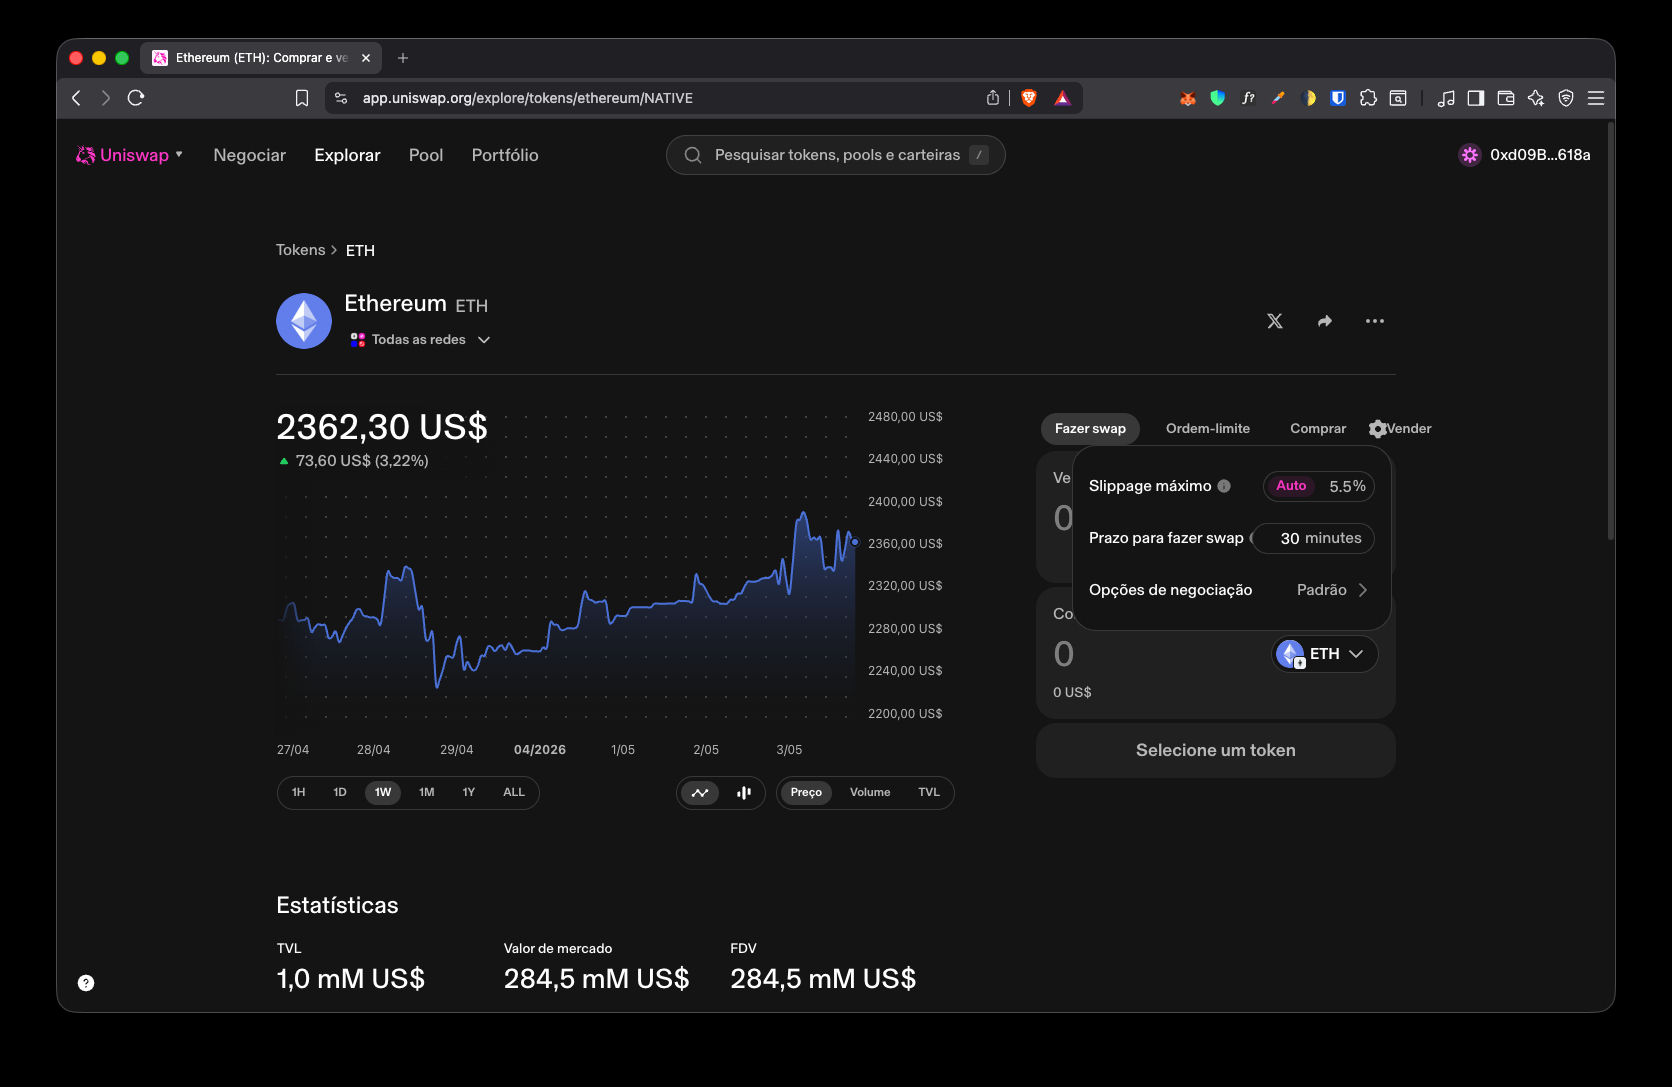The image size is (1672, 1087).
Task: Expand the Todas as redes network selector
Action: [420, 340]
